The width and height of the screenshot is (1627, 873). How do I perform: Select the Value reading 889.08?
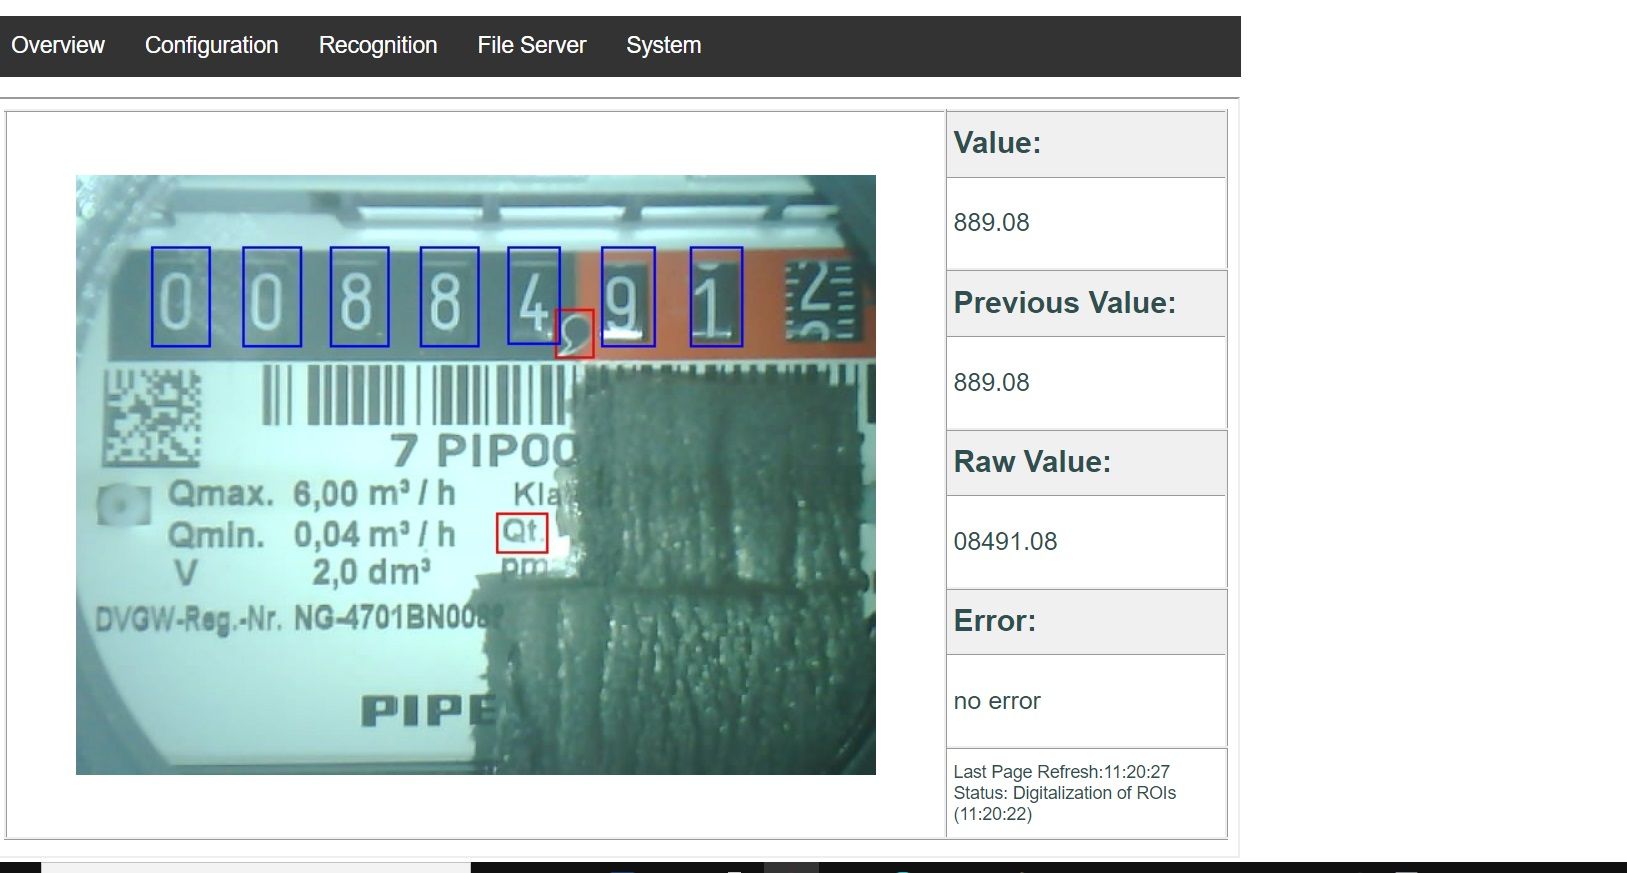point(991,222)
